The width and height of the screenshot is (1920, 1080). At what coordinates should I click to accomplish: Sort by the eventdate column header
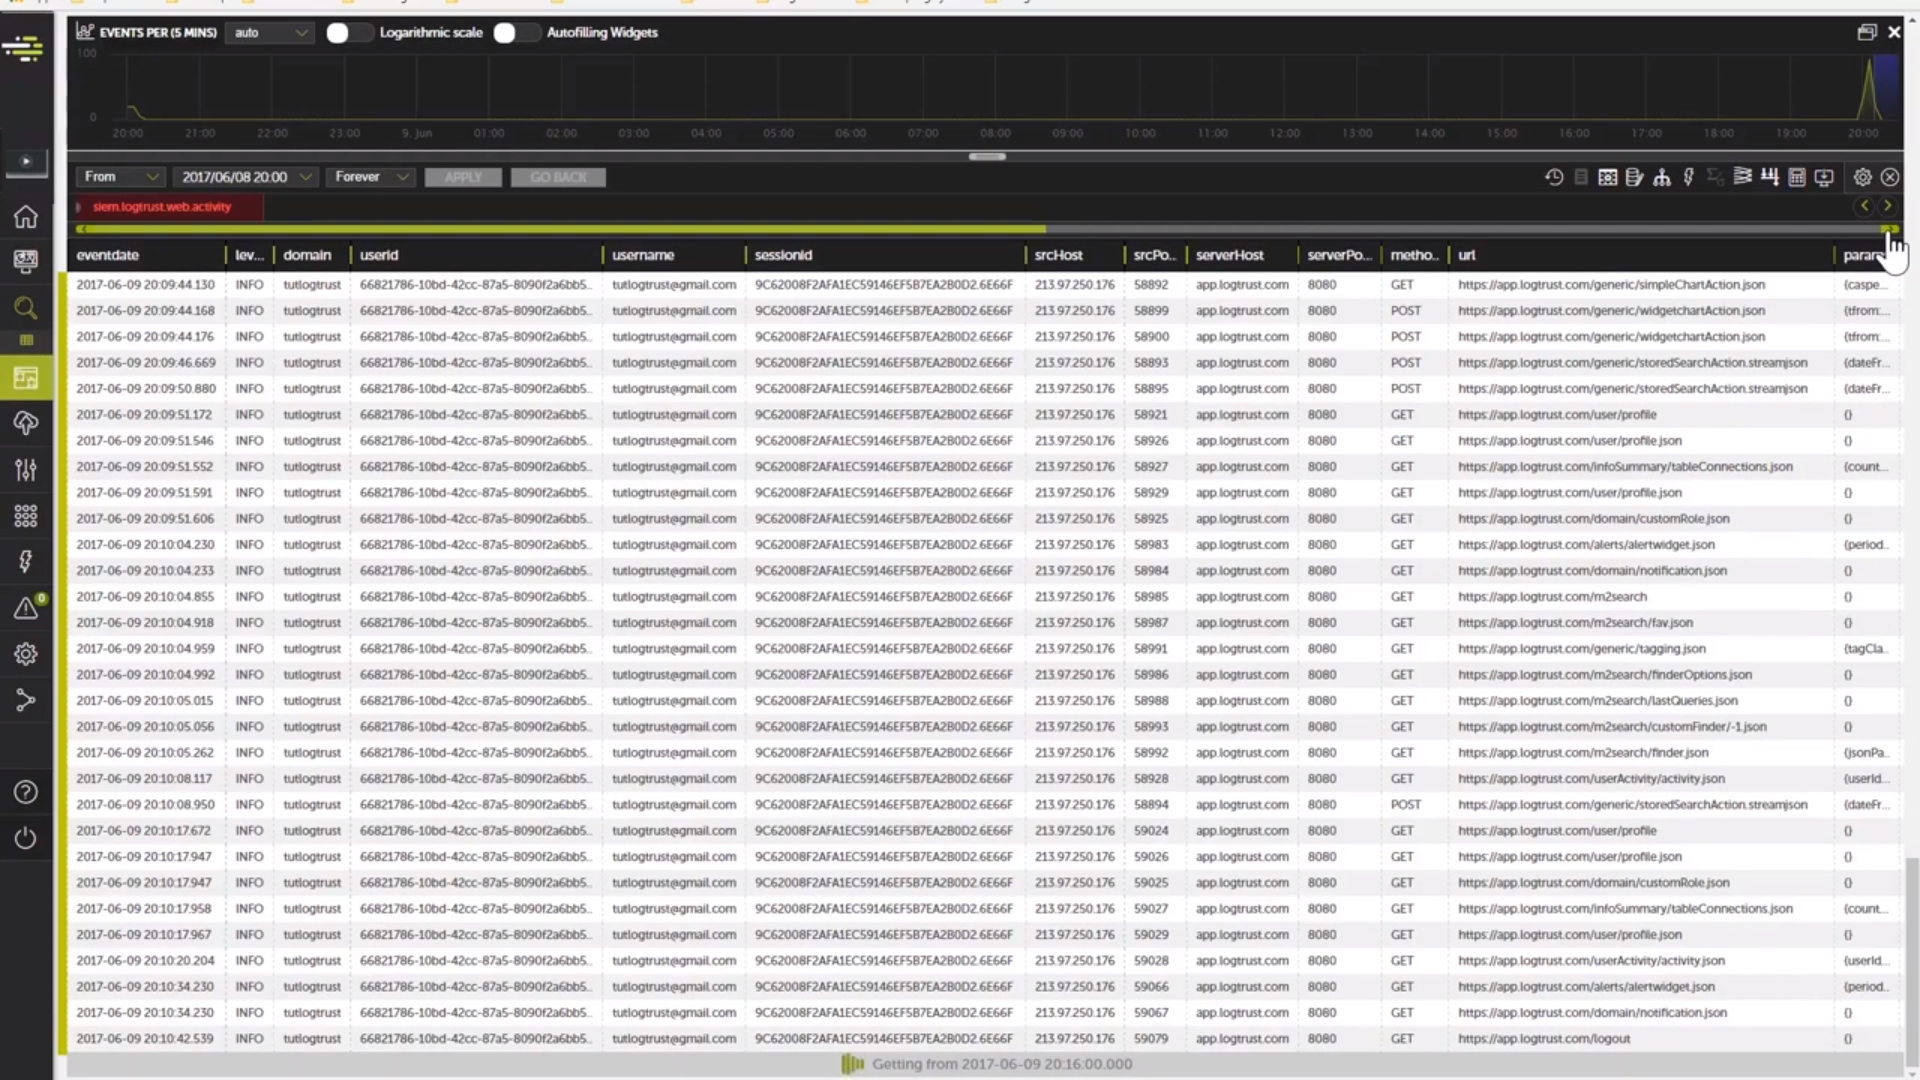[x=108, y=255]
